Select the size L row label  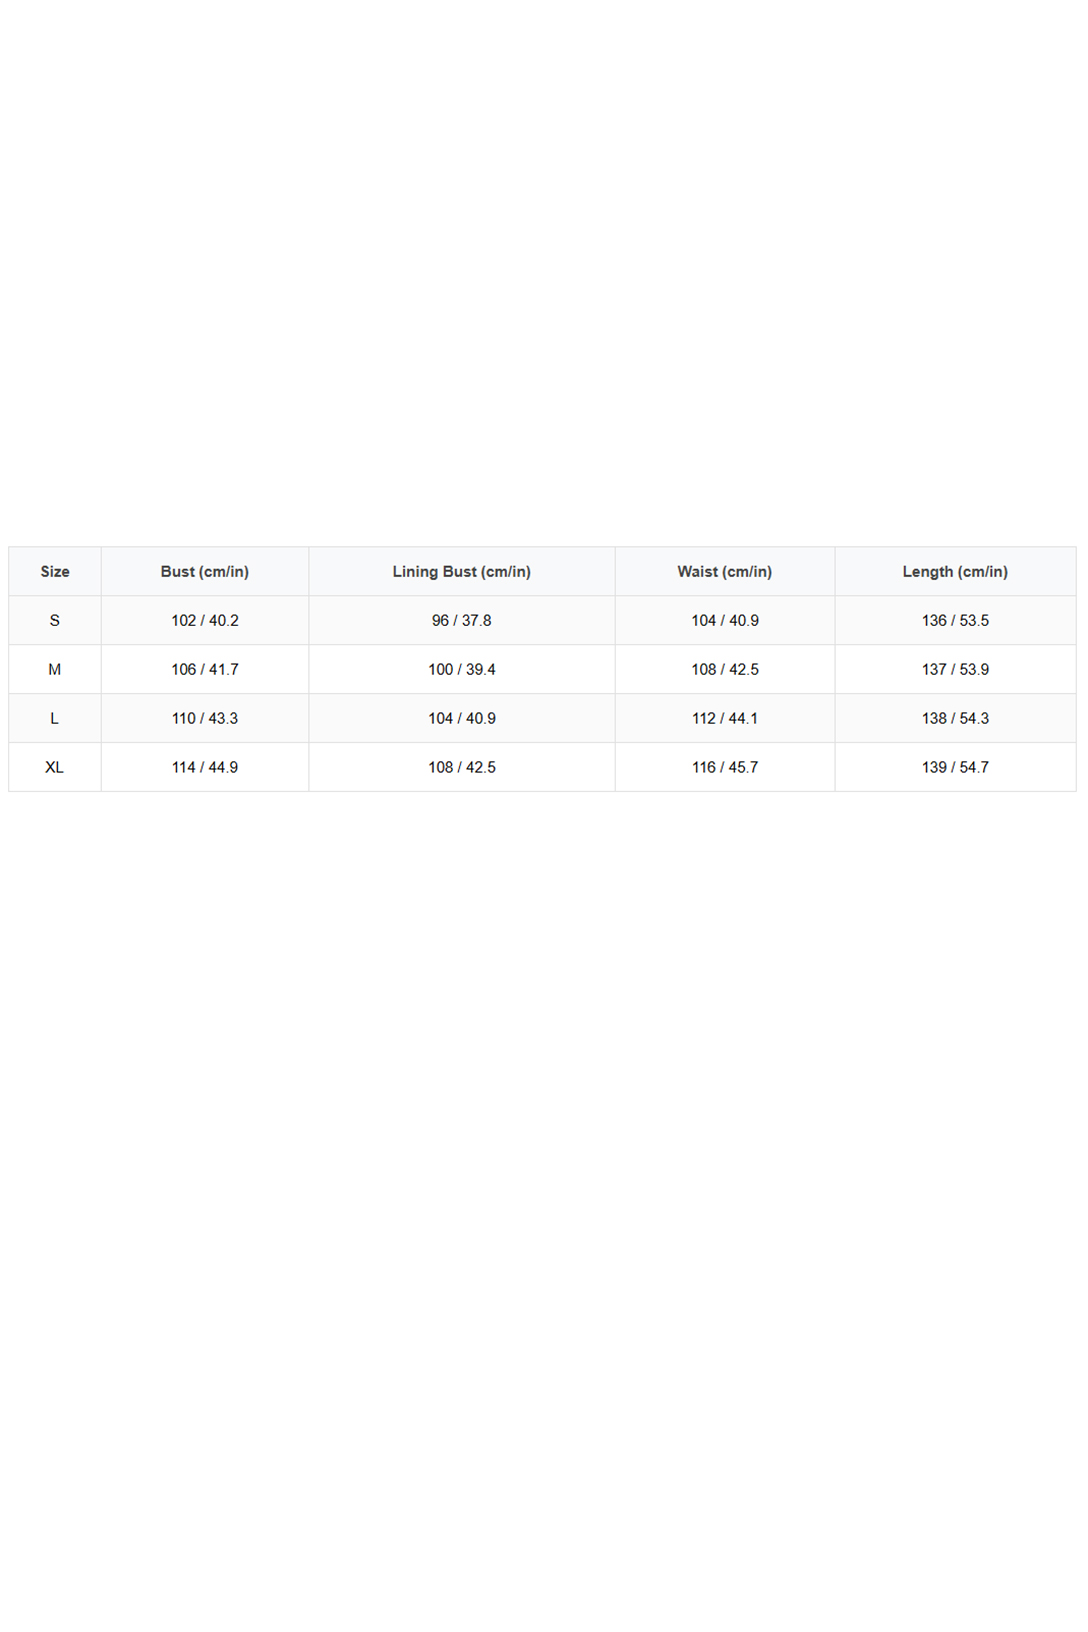click(x=55, y=718)
